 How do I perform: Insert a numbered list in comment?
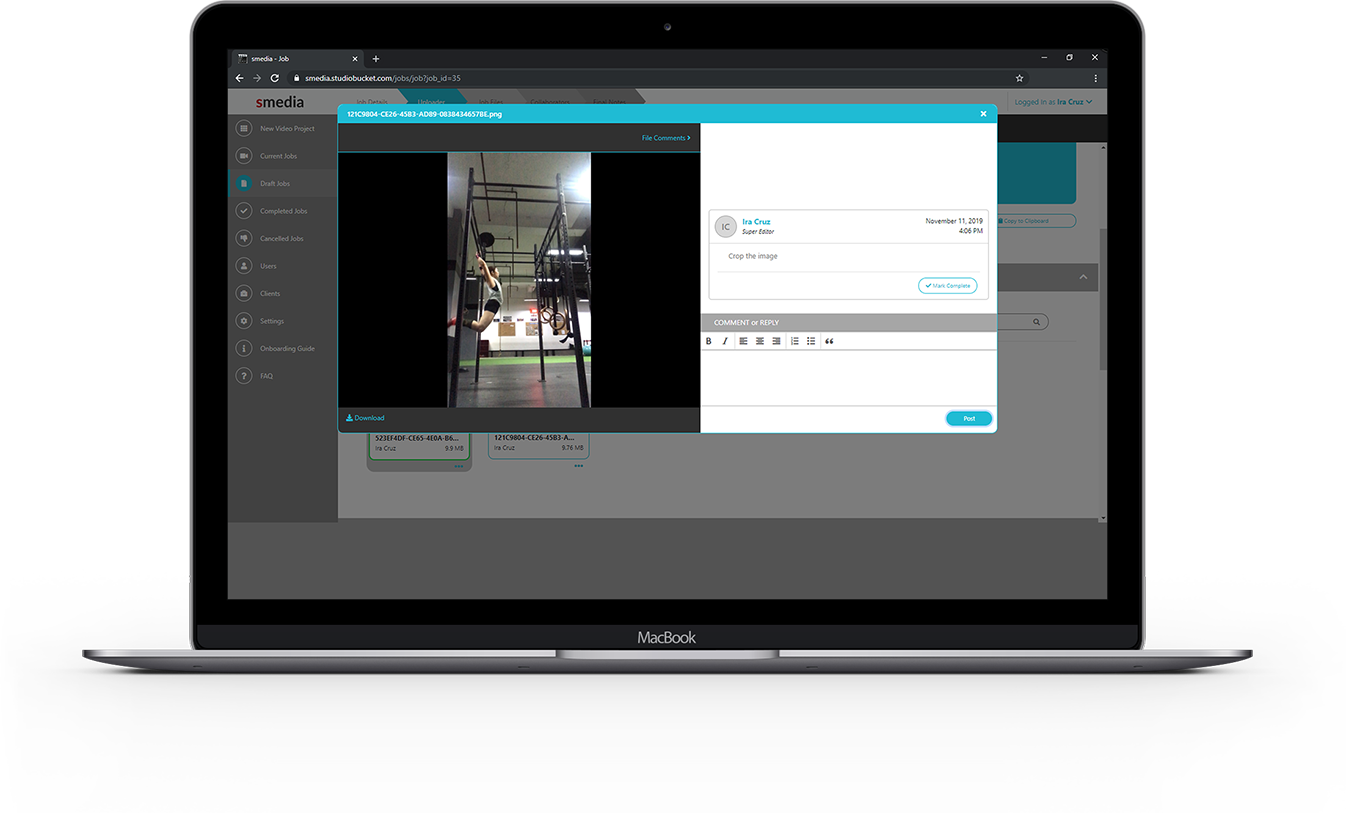795,341
